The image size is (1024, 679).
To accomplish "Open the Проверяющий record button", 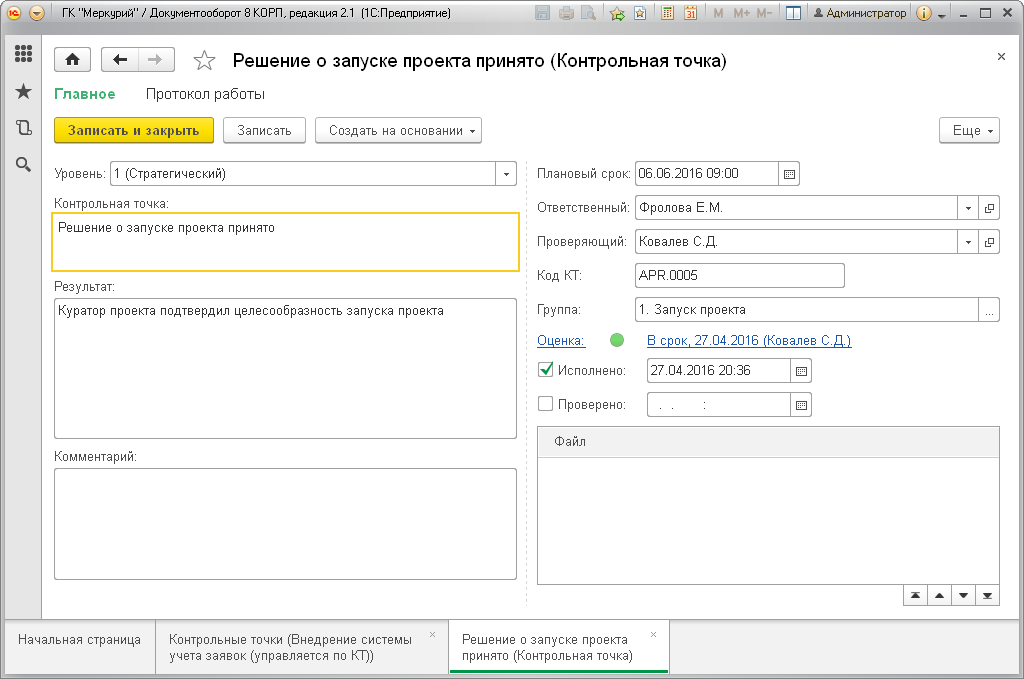I will coord(989,242).
